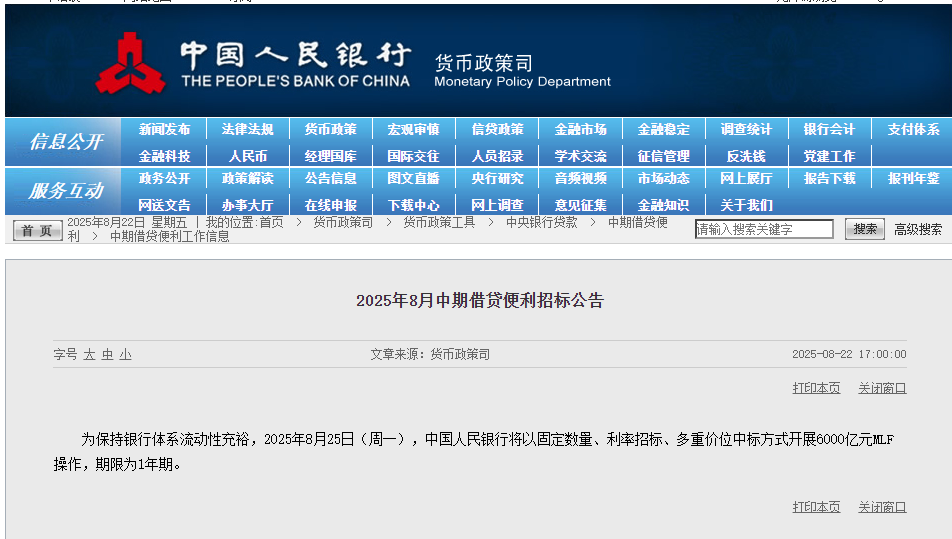Screen dimensions: 952x539
Task: Open the 网上调查 menu item
Action: click(x=497, y=205)
